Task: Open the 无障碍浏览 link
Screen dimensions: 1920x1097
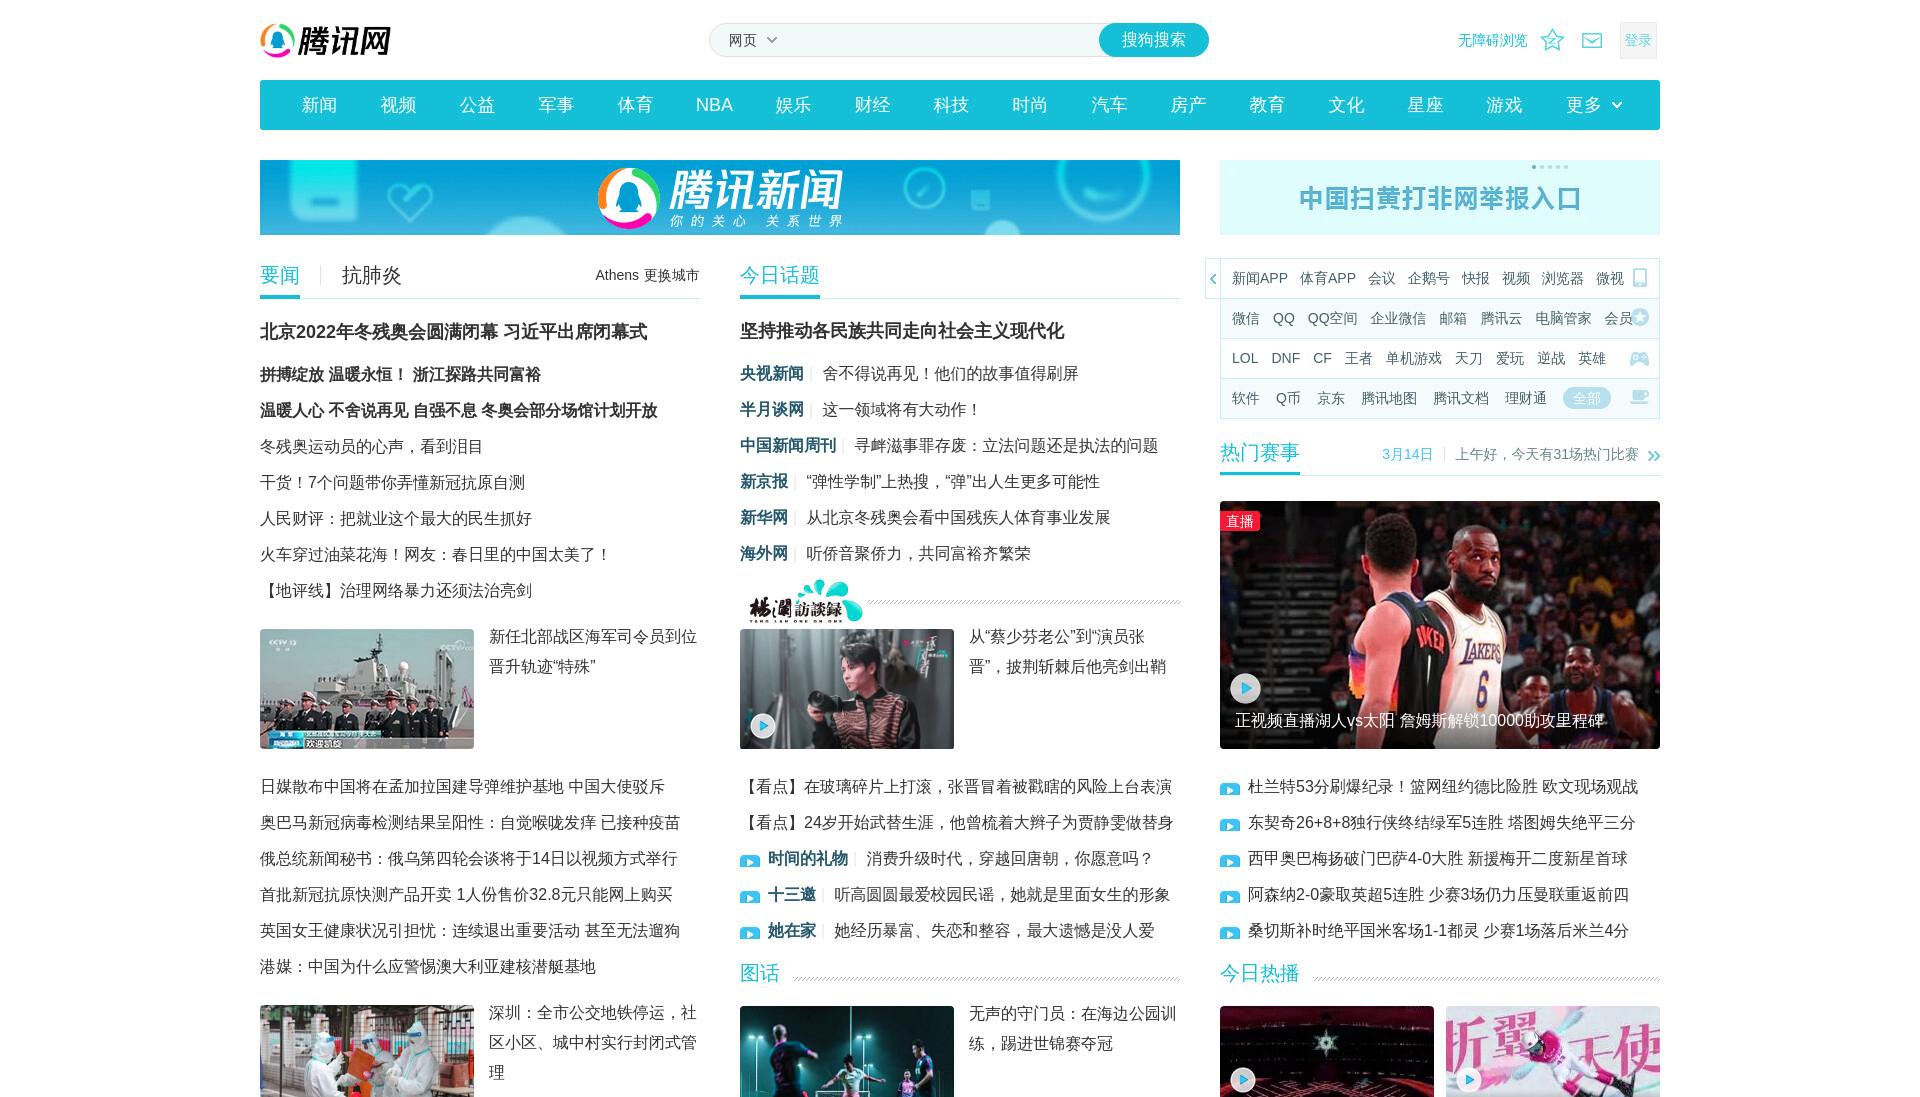Action: 1492,40
